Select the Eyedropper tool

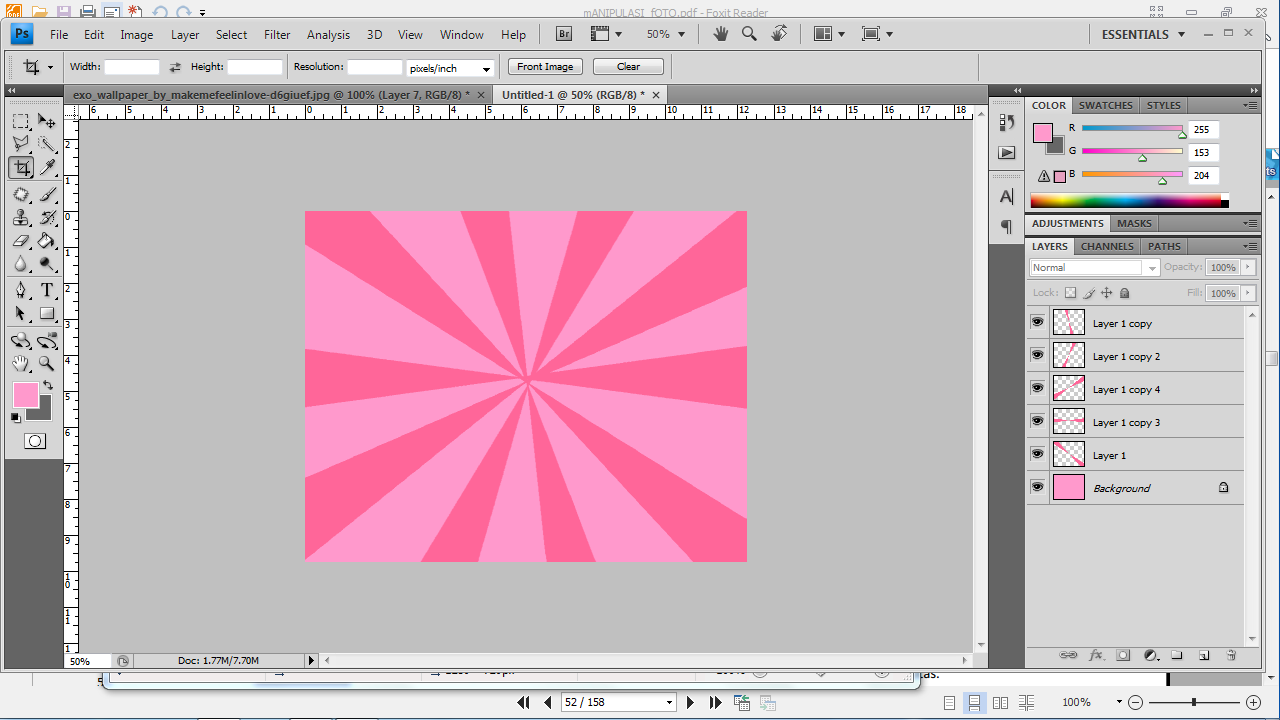coord(47,168)
